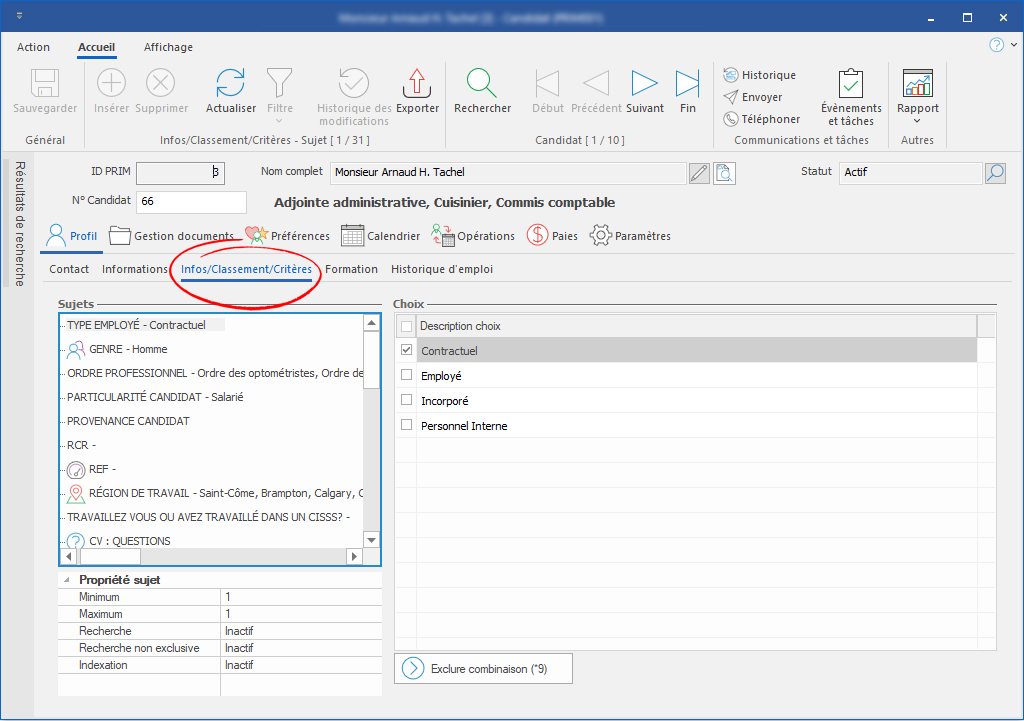Click the Rechercher magnifier icon
This screenshot has height=721, width=1024.
[482, 84]
